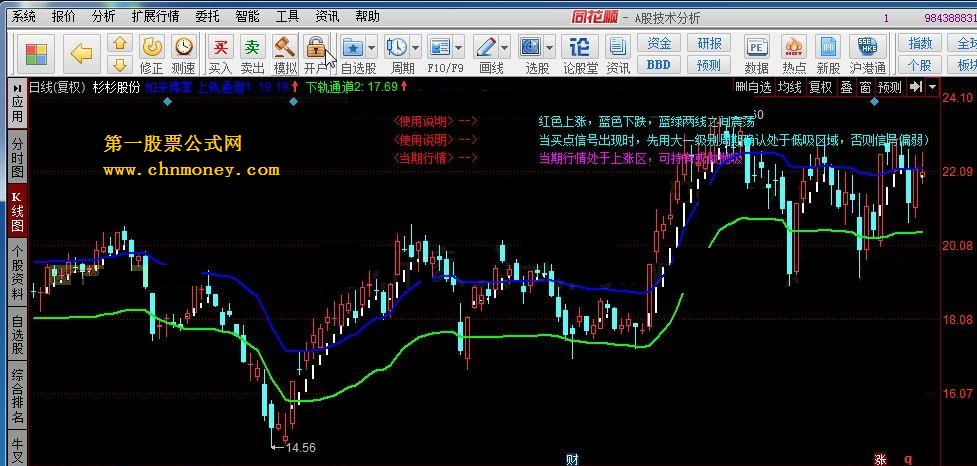Click 删自选 to remove from watchlist
The height and width of the screenshot is (466, 977).
point(755,87)
